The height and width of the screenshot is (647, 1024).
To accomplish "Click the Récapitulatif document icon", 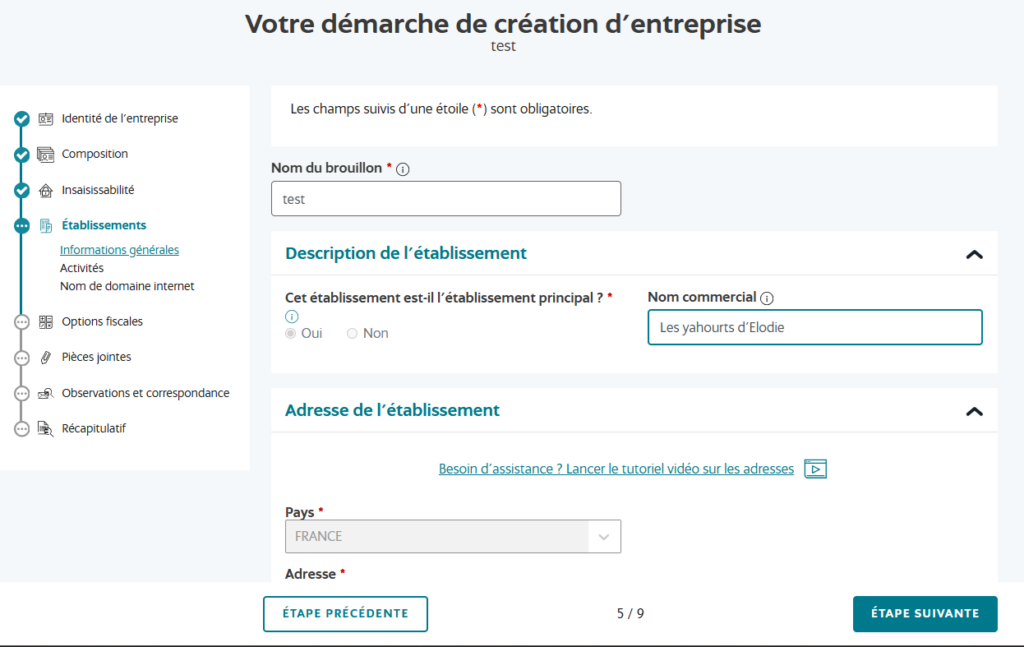I will (46, 429).
